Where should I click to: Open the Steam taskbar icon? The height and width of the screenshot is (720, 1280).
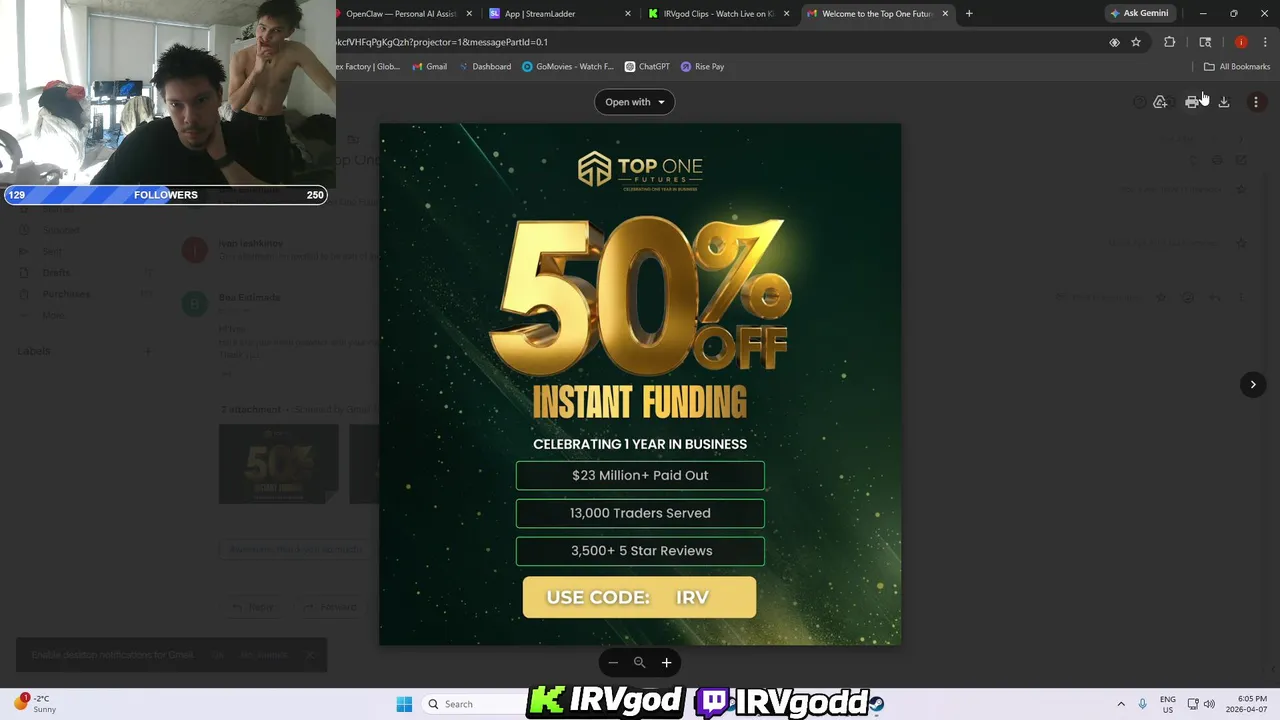[876, 704]
